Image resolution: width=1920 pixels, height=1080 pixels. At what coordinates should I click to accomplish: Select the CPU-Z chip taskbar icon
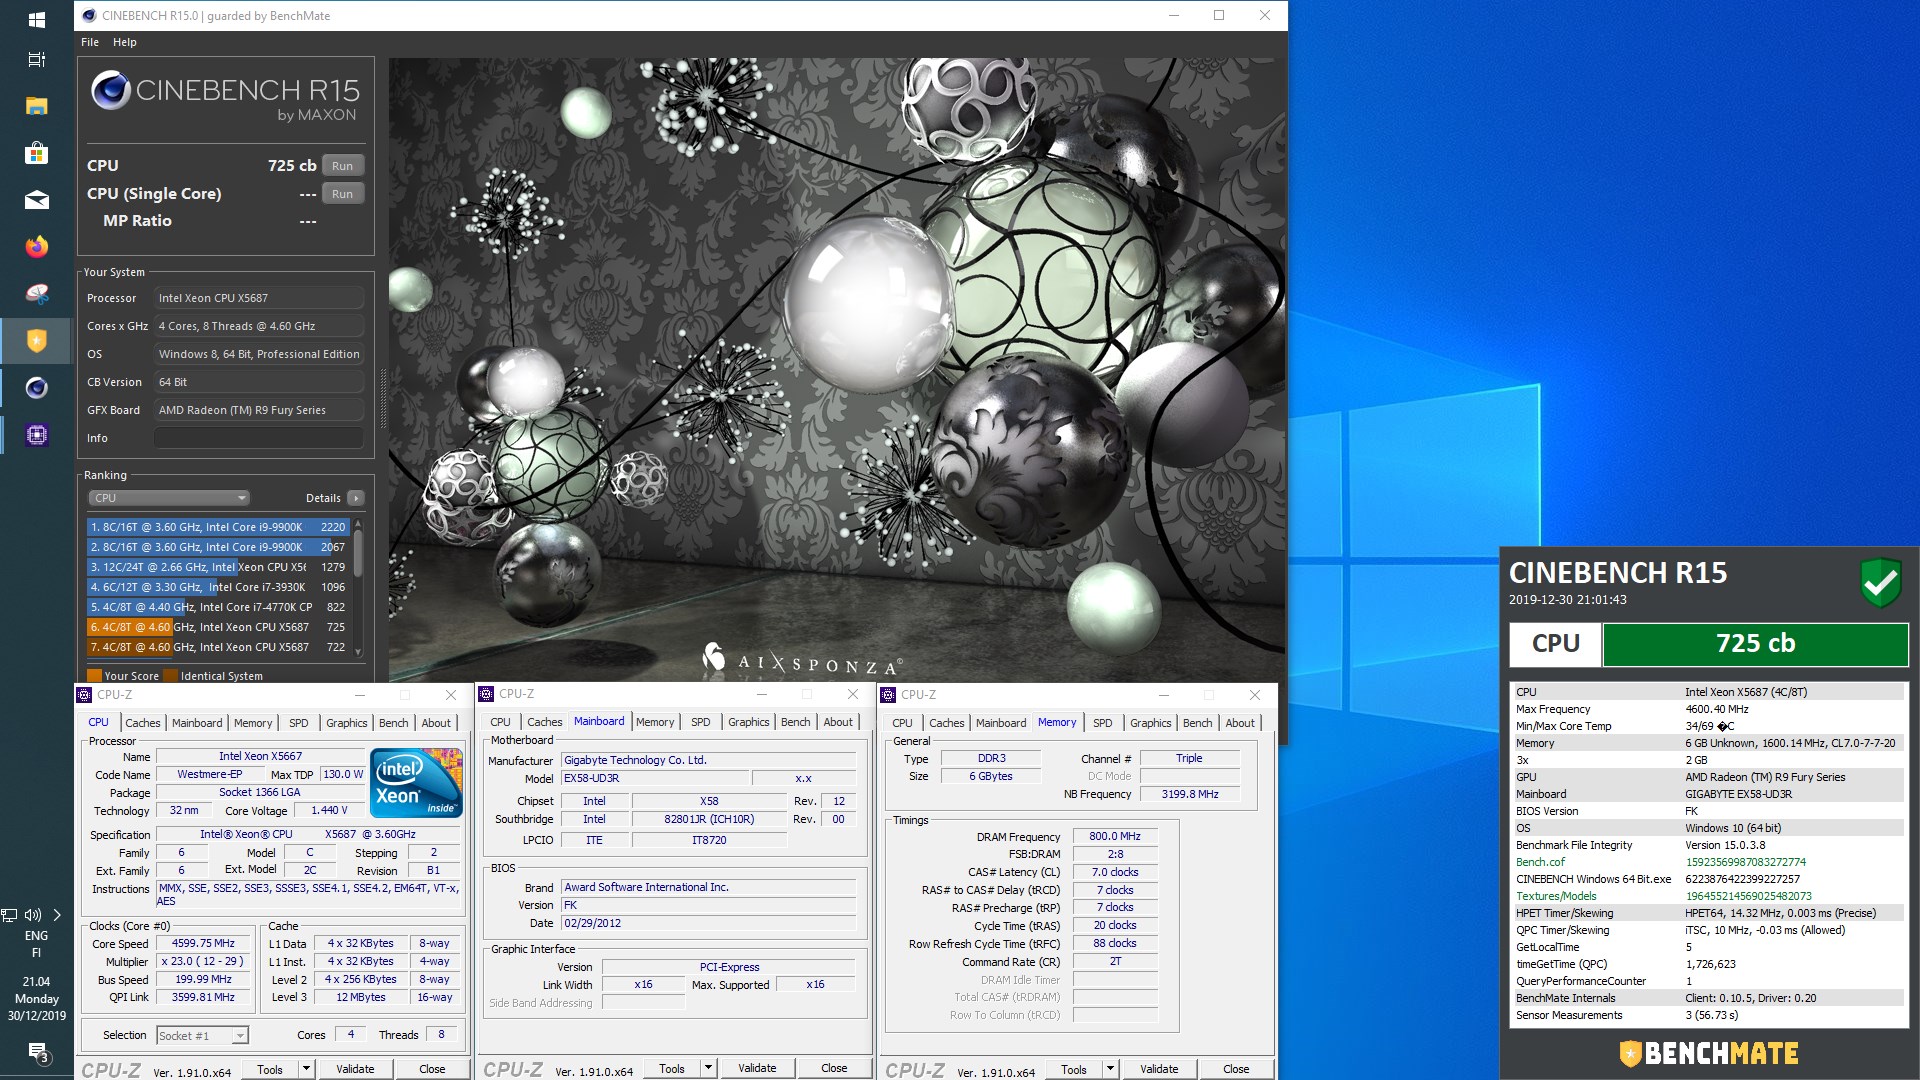click(x=36, y=435)
